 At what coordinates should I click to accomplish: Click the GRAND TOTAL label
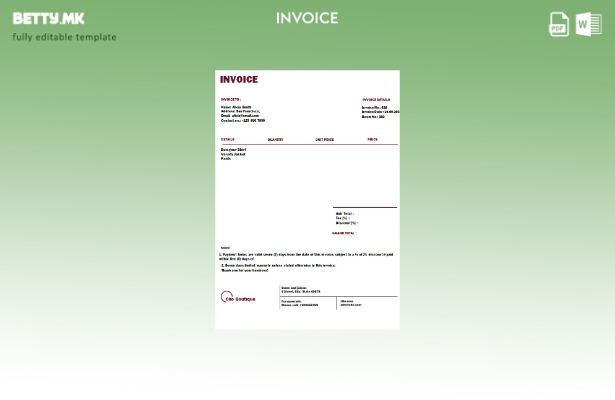[344, 233]
